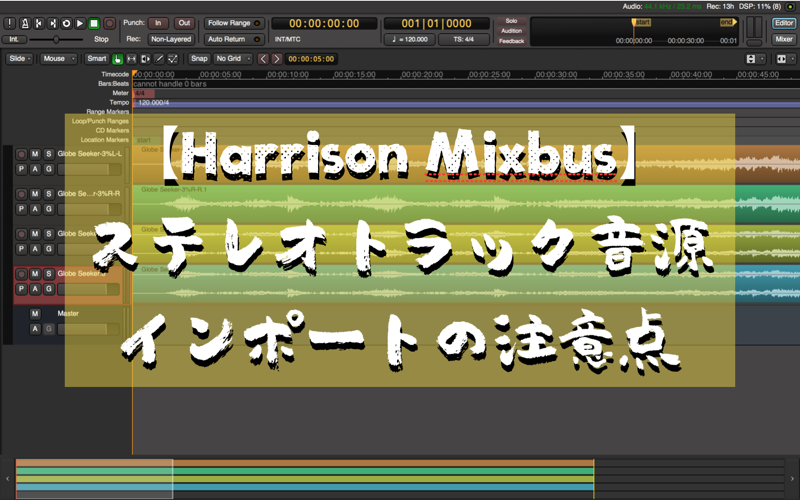Select the Draw pencil tool
Viewport: 800px width, 500px height.
click(159, 59)
